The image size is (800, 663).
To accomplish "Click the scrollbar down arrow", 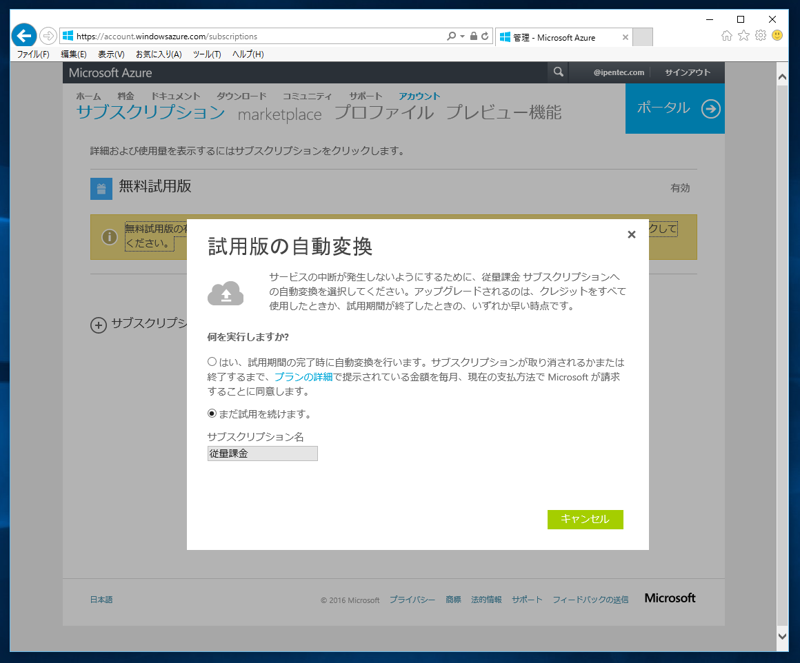I will point(782,636).
